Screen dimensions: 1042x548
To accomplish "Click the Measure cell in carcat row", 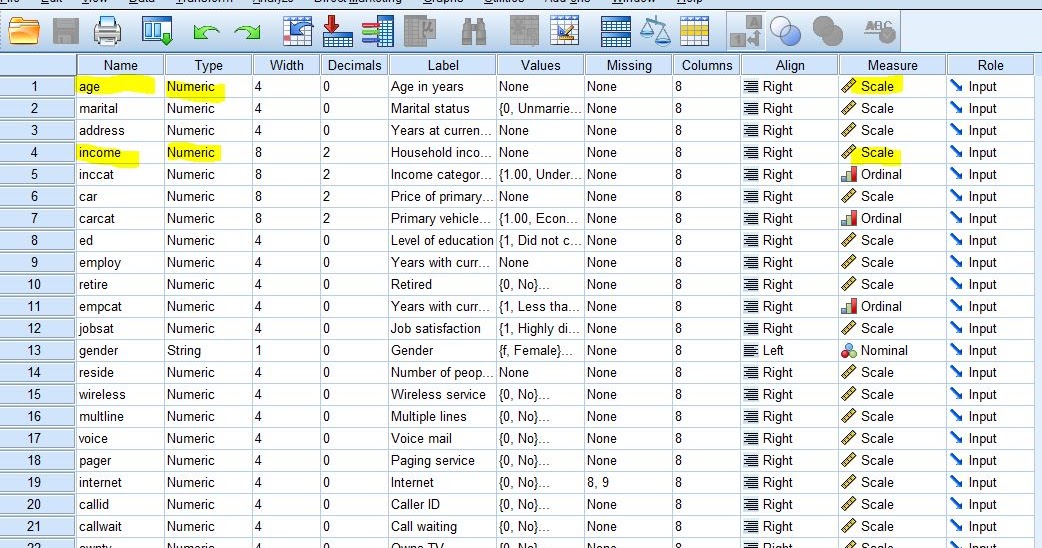I will (x=892, y=219).
